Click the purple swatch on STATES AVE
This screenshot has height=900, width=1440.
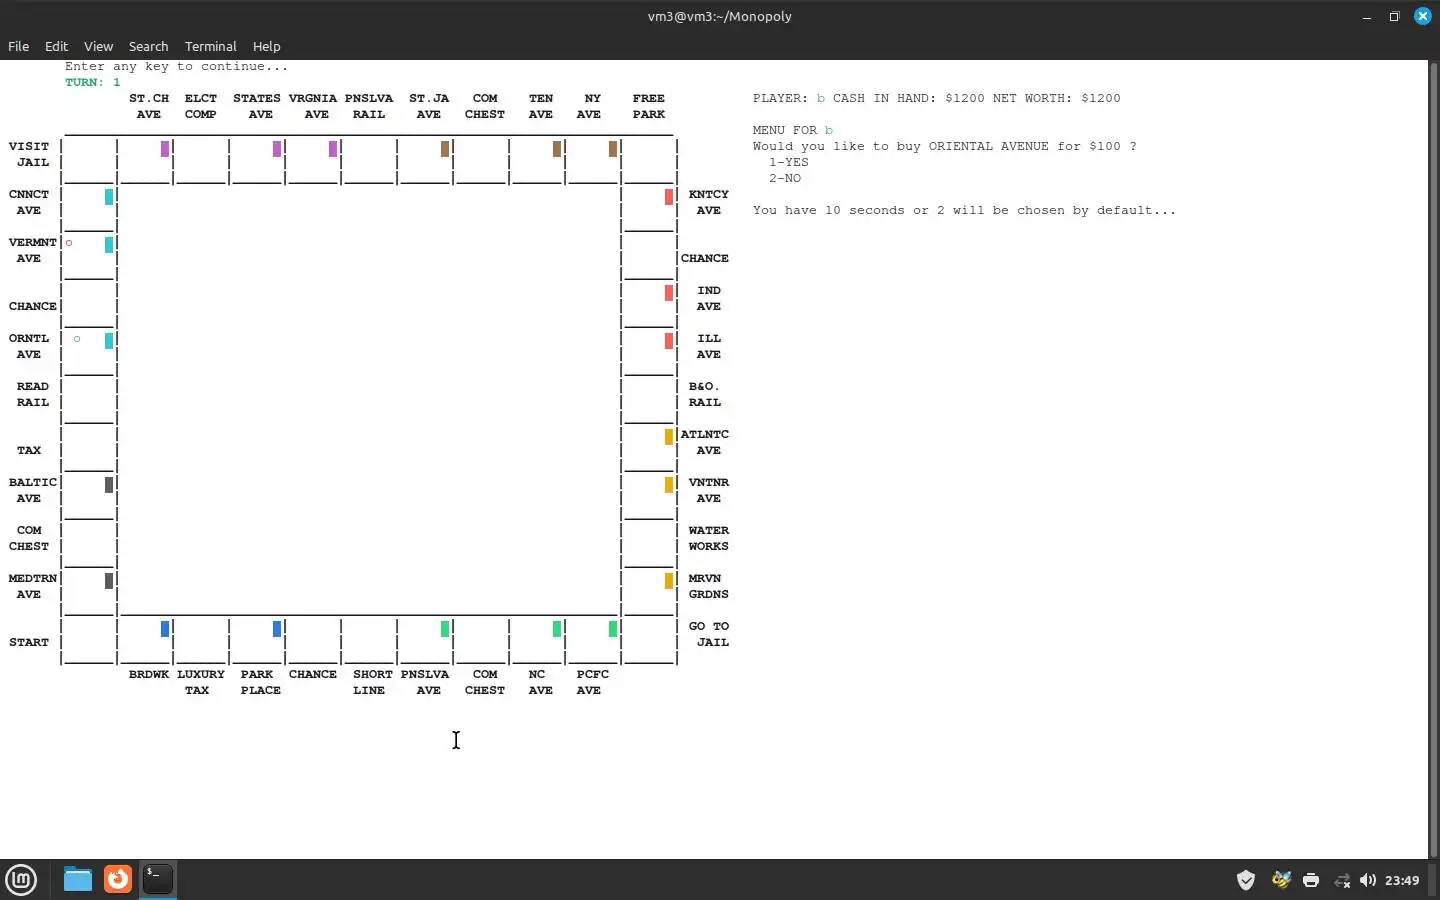(x=277, y=149)
